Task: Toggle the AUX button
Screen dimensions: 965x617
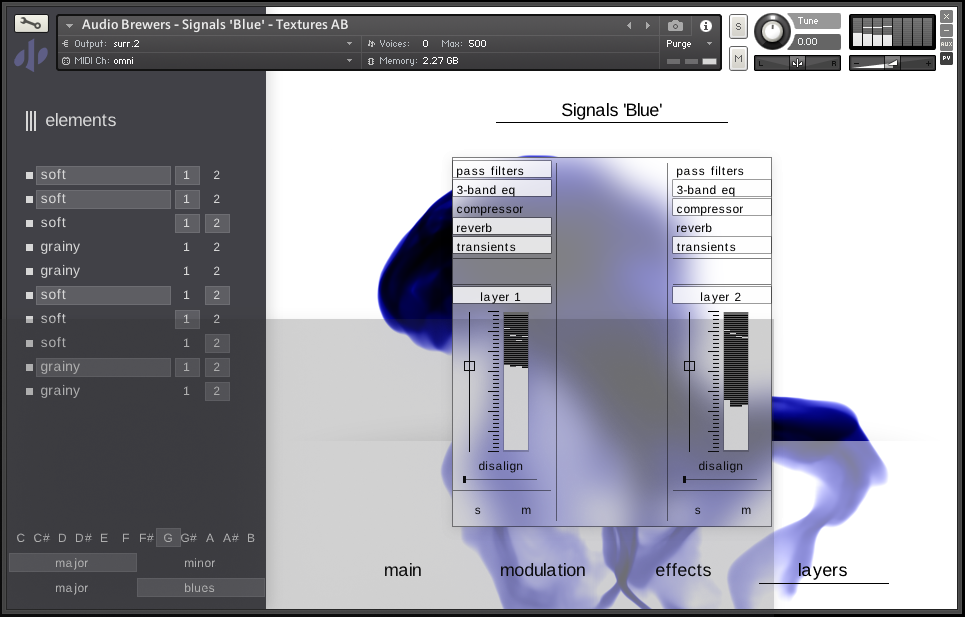Action: tap(947, 44)
